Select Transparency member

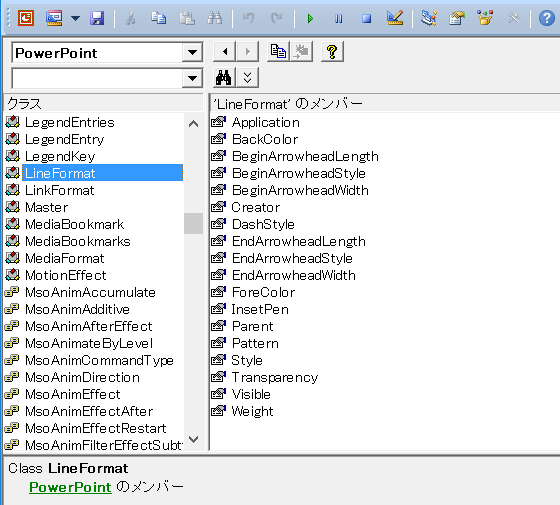click(x=275, y=378)
